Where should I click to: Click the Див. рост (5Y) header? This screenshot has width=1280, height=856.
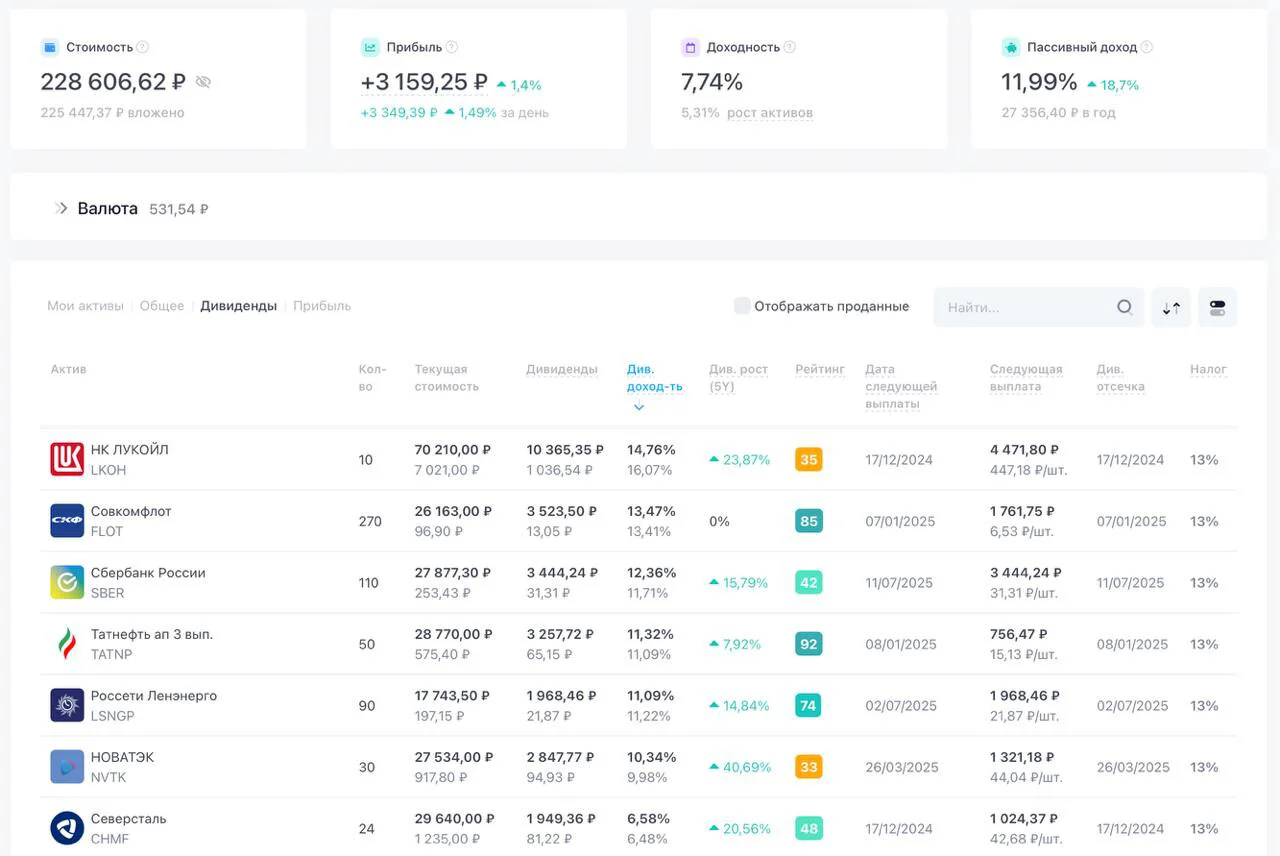tap(738, 378)
